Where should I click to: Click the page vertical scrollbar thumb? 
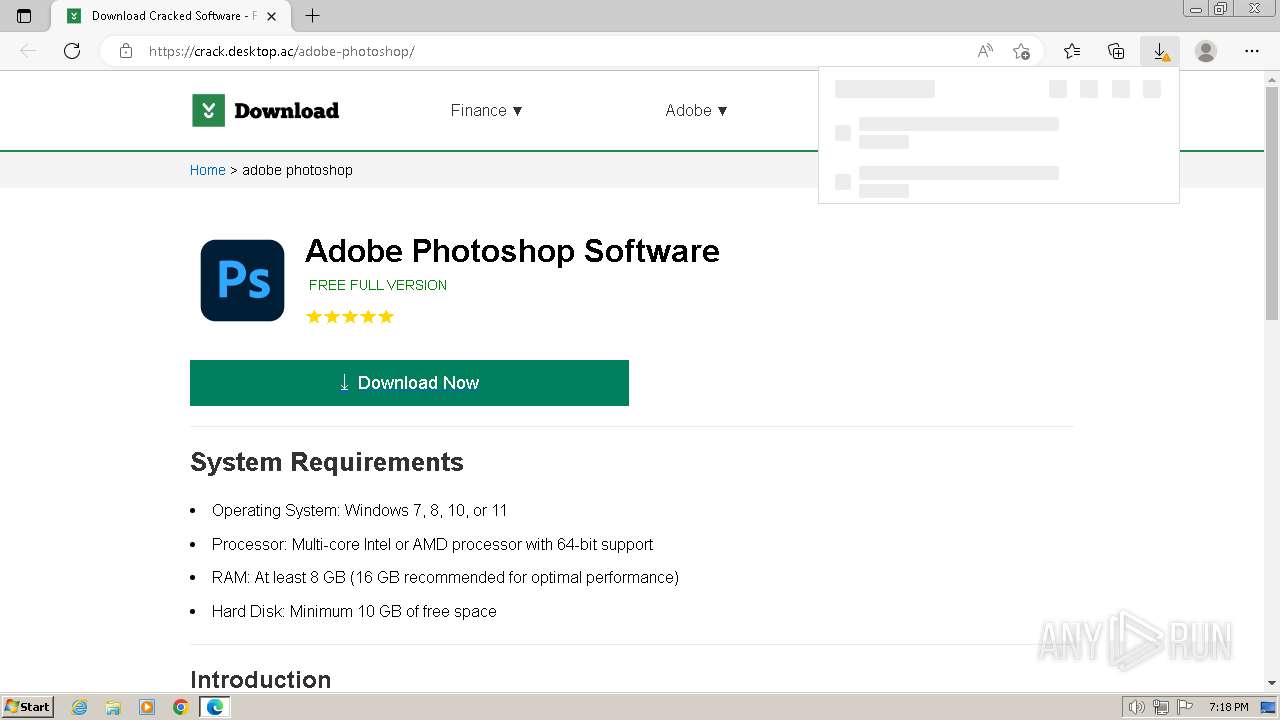coord(1272,201)
